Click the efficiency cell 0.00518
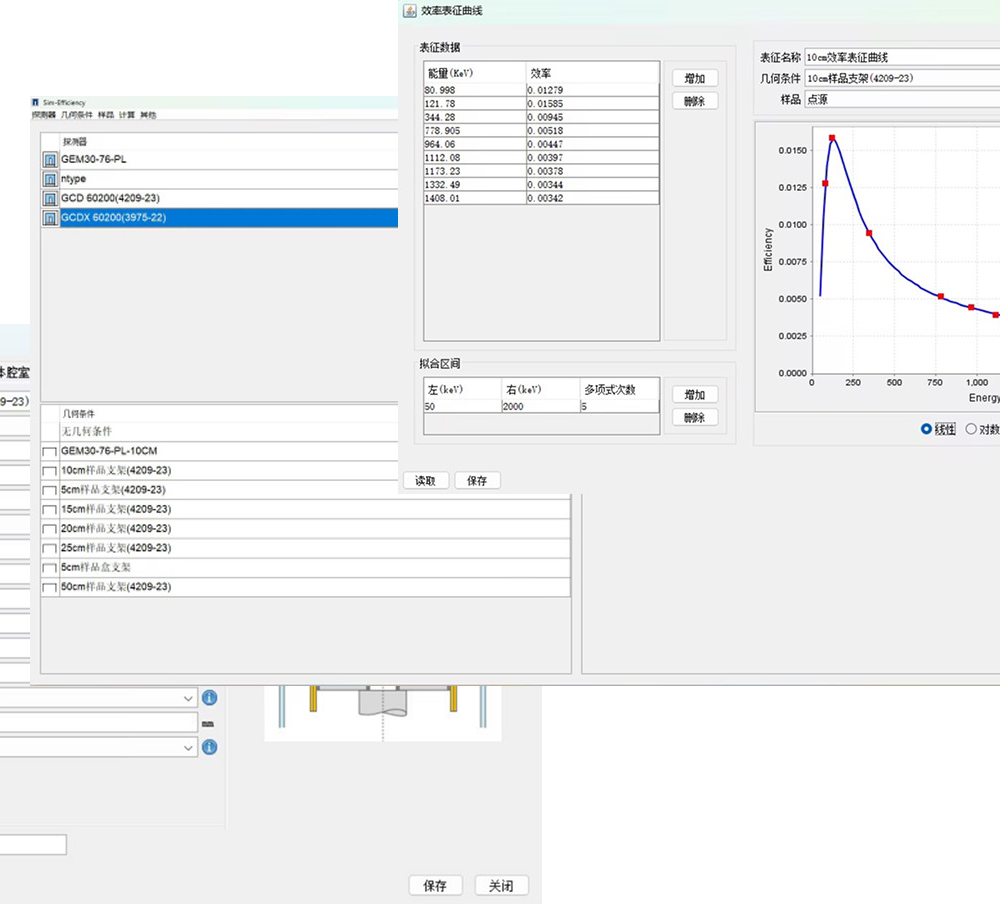1000x904 pixels. (x=592, y=131)
